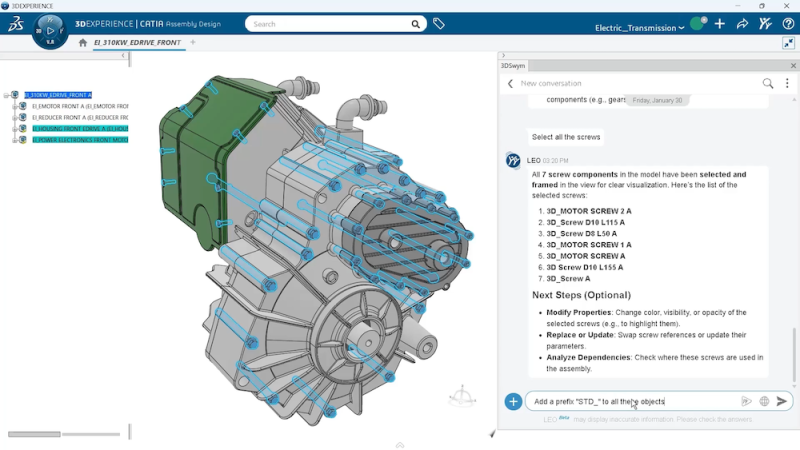Click the blue plus attach button in chat

point(513,402)
